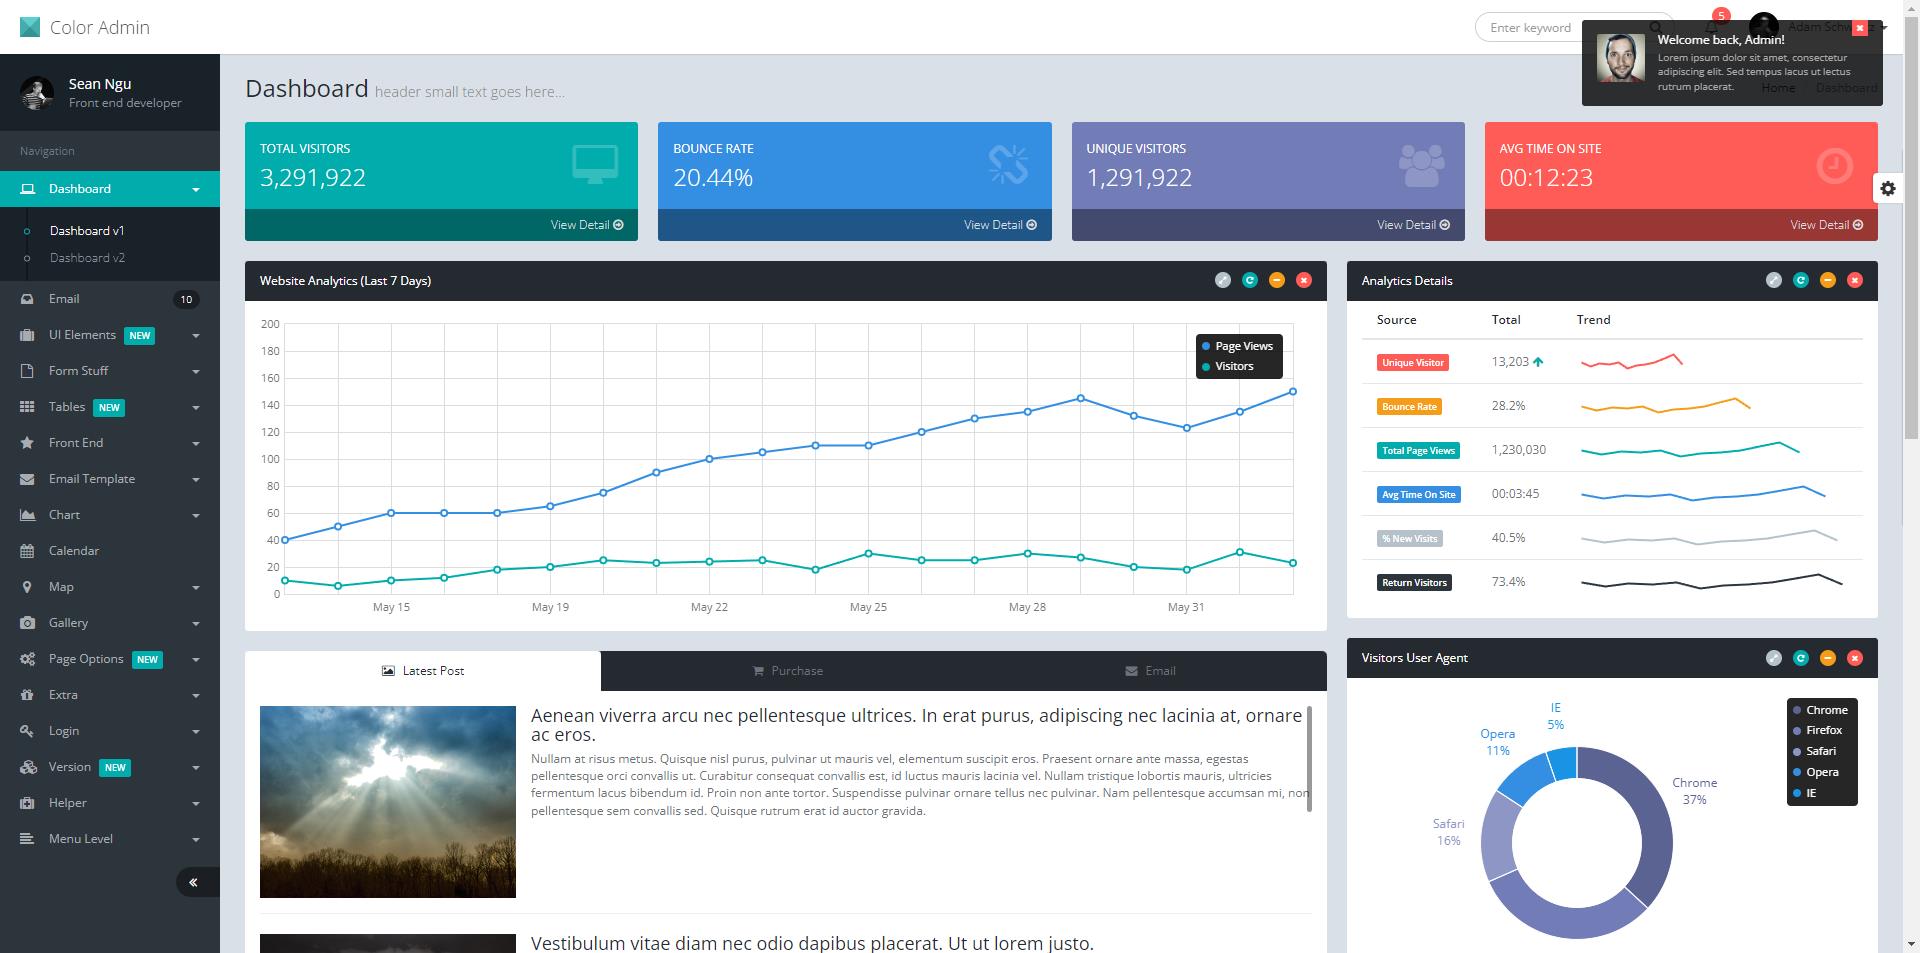The width and height of the screenshot is (1920, 953).
Task: Click the Color Admin logo icon
Action: [30, 27]
